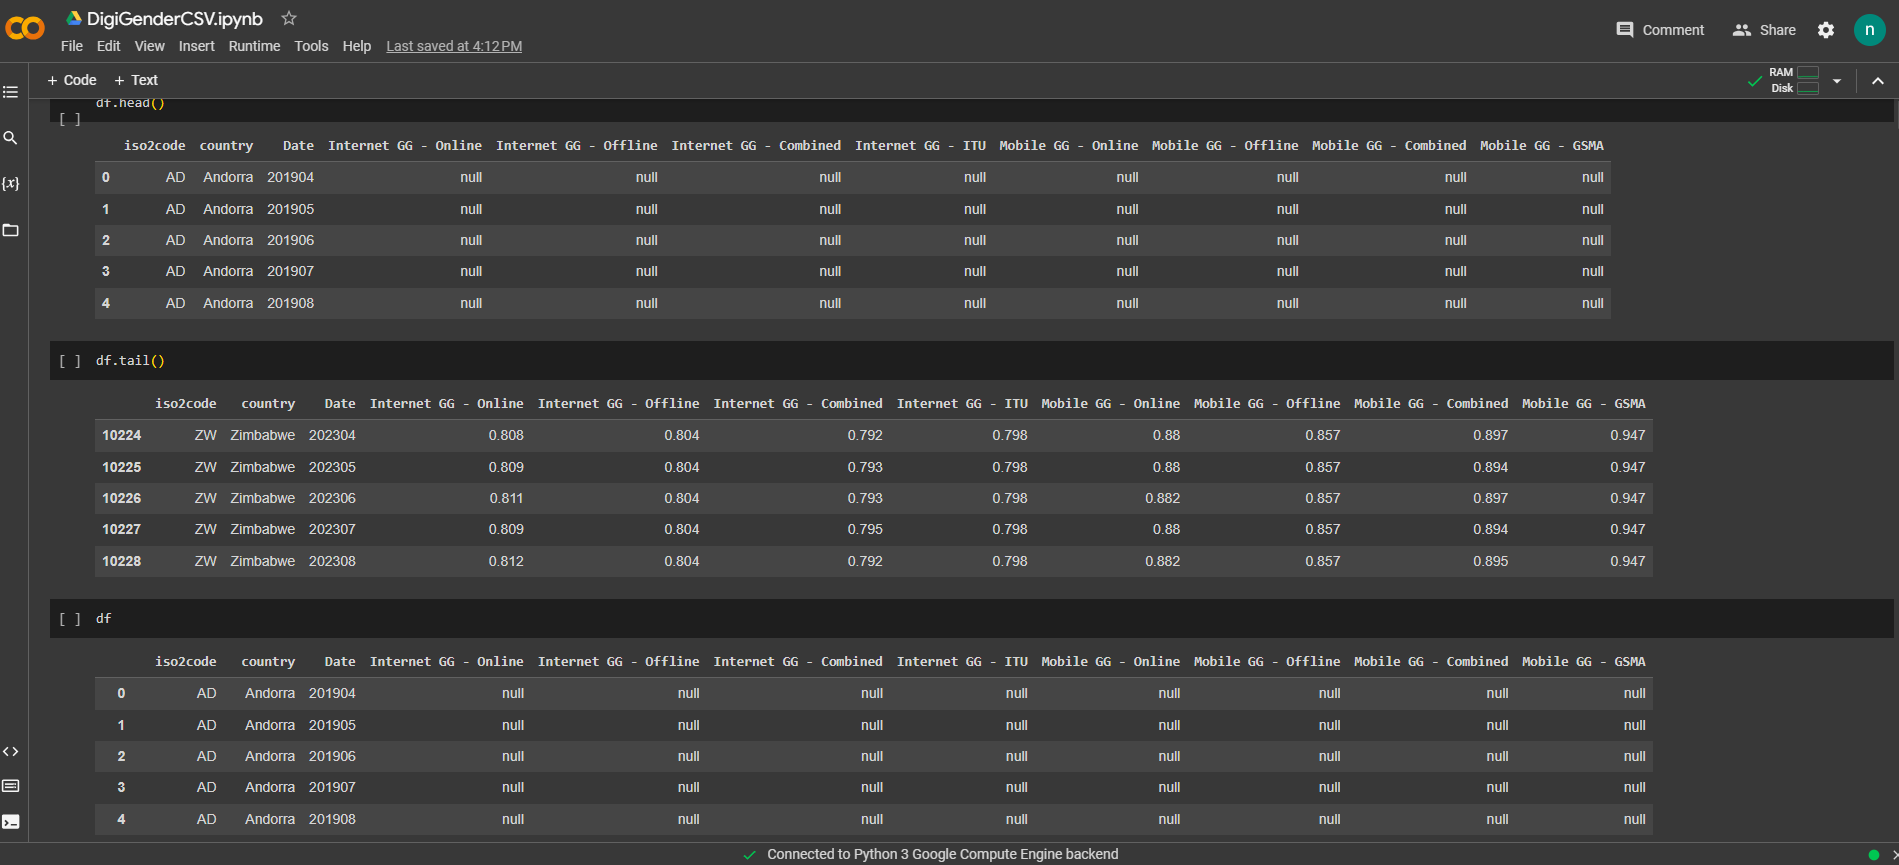Image resolution: width=1899 pixels, height=865 pixels.
Task: Click row index 10228 in tail table
Action: click(x=121, y=561)
